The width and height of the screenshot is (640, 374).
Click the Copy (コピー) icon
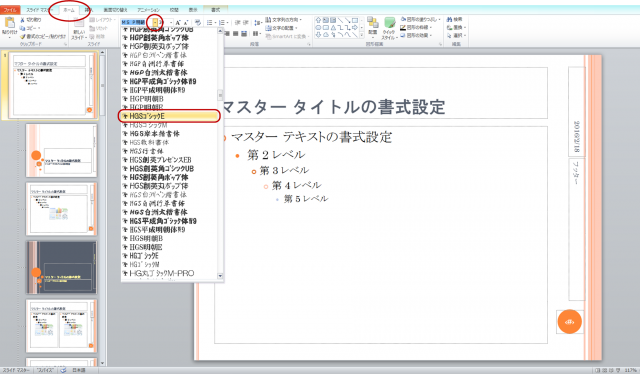[x=22, y=28]
